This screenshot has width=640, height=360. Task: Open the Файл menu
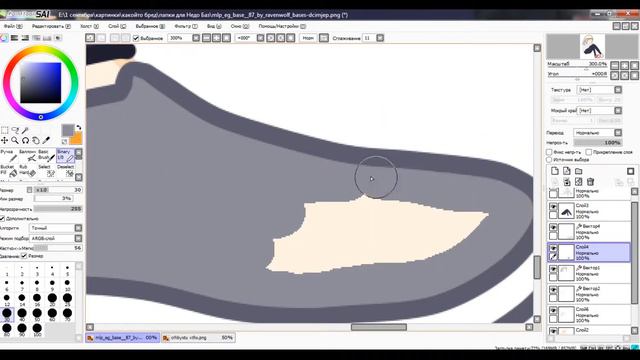[x=13, y=26]
